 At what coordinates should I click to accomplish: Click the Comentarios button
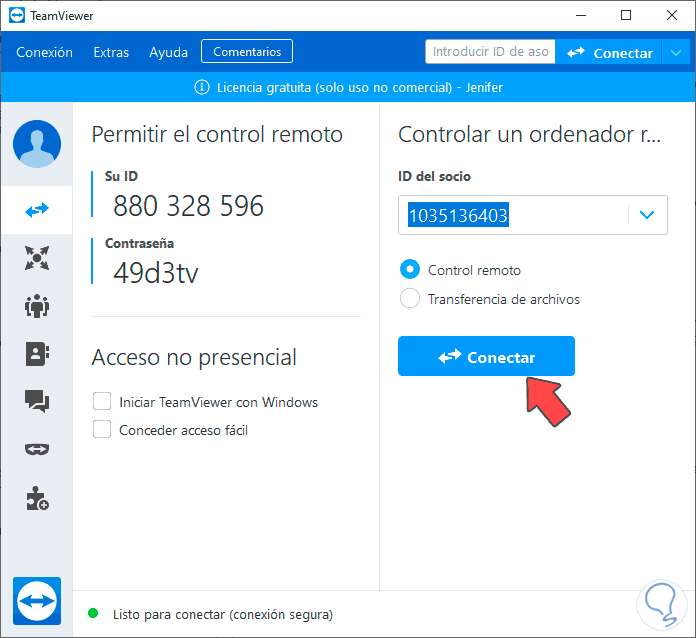pos(247,52)
